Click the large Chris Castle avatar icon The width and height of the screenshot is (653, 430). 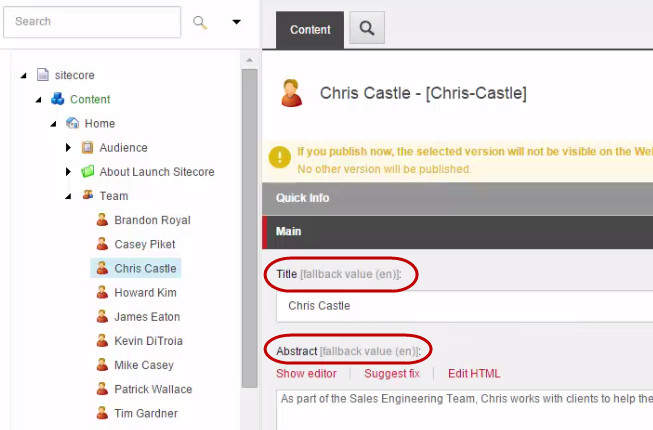(x=291, y=93)
